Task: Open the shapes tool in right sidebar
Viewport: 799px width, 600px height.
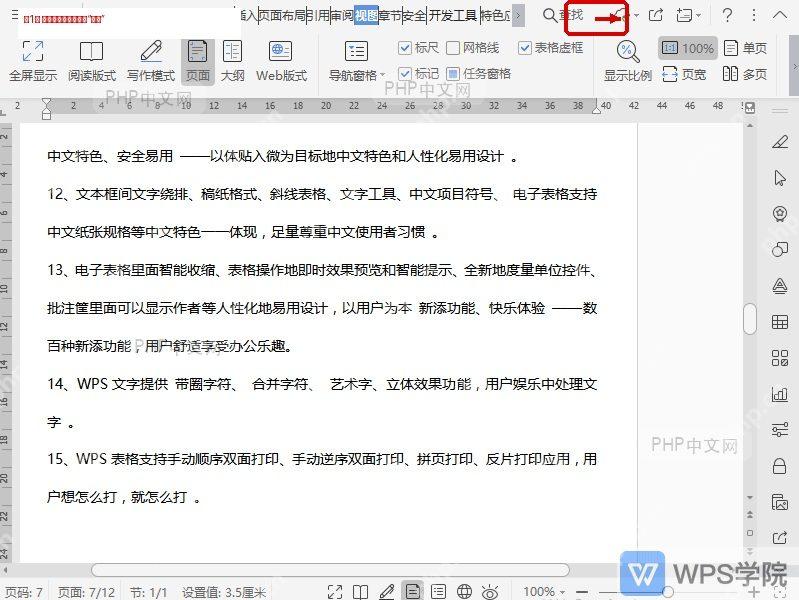Action: click(x=780, y=250)
